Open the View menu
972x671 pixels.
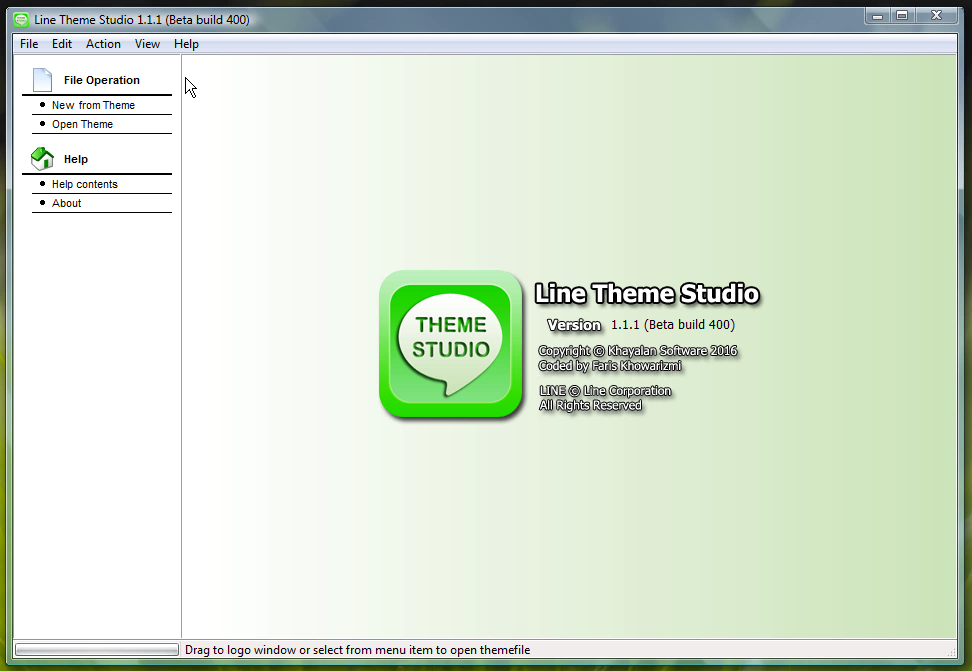tap(147, 44)
